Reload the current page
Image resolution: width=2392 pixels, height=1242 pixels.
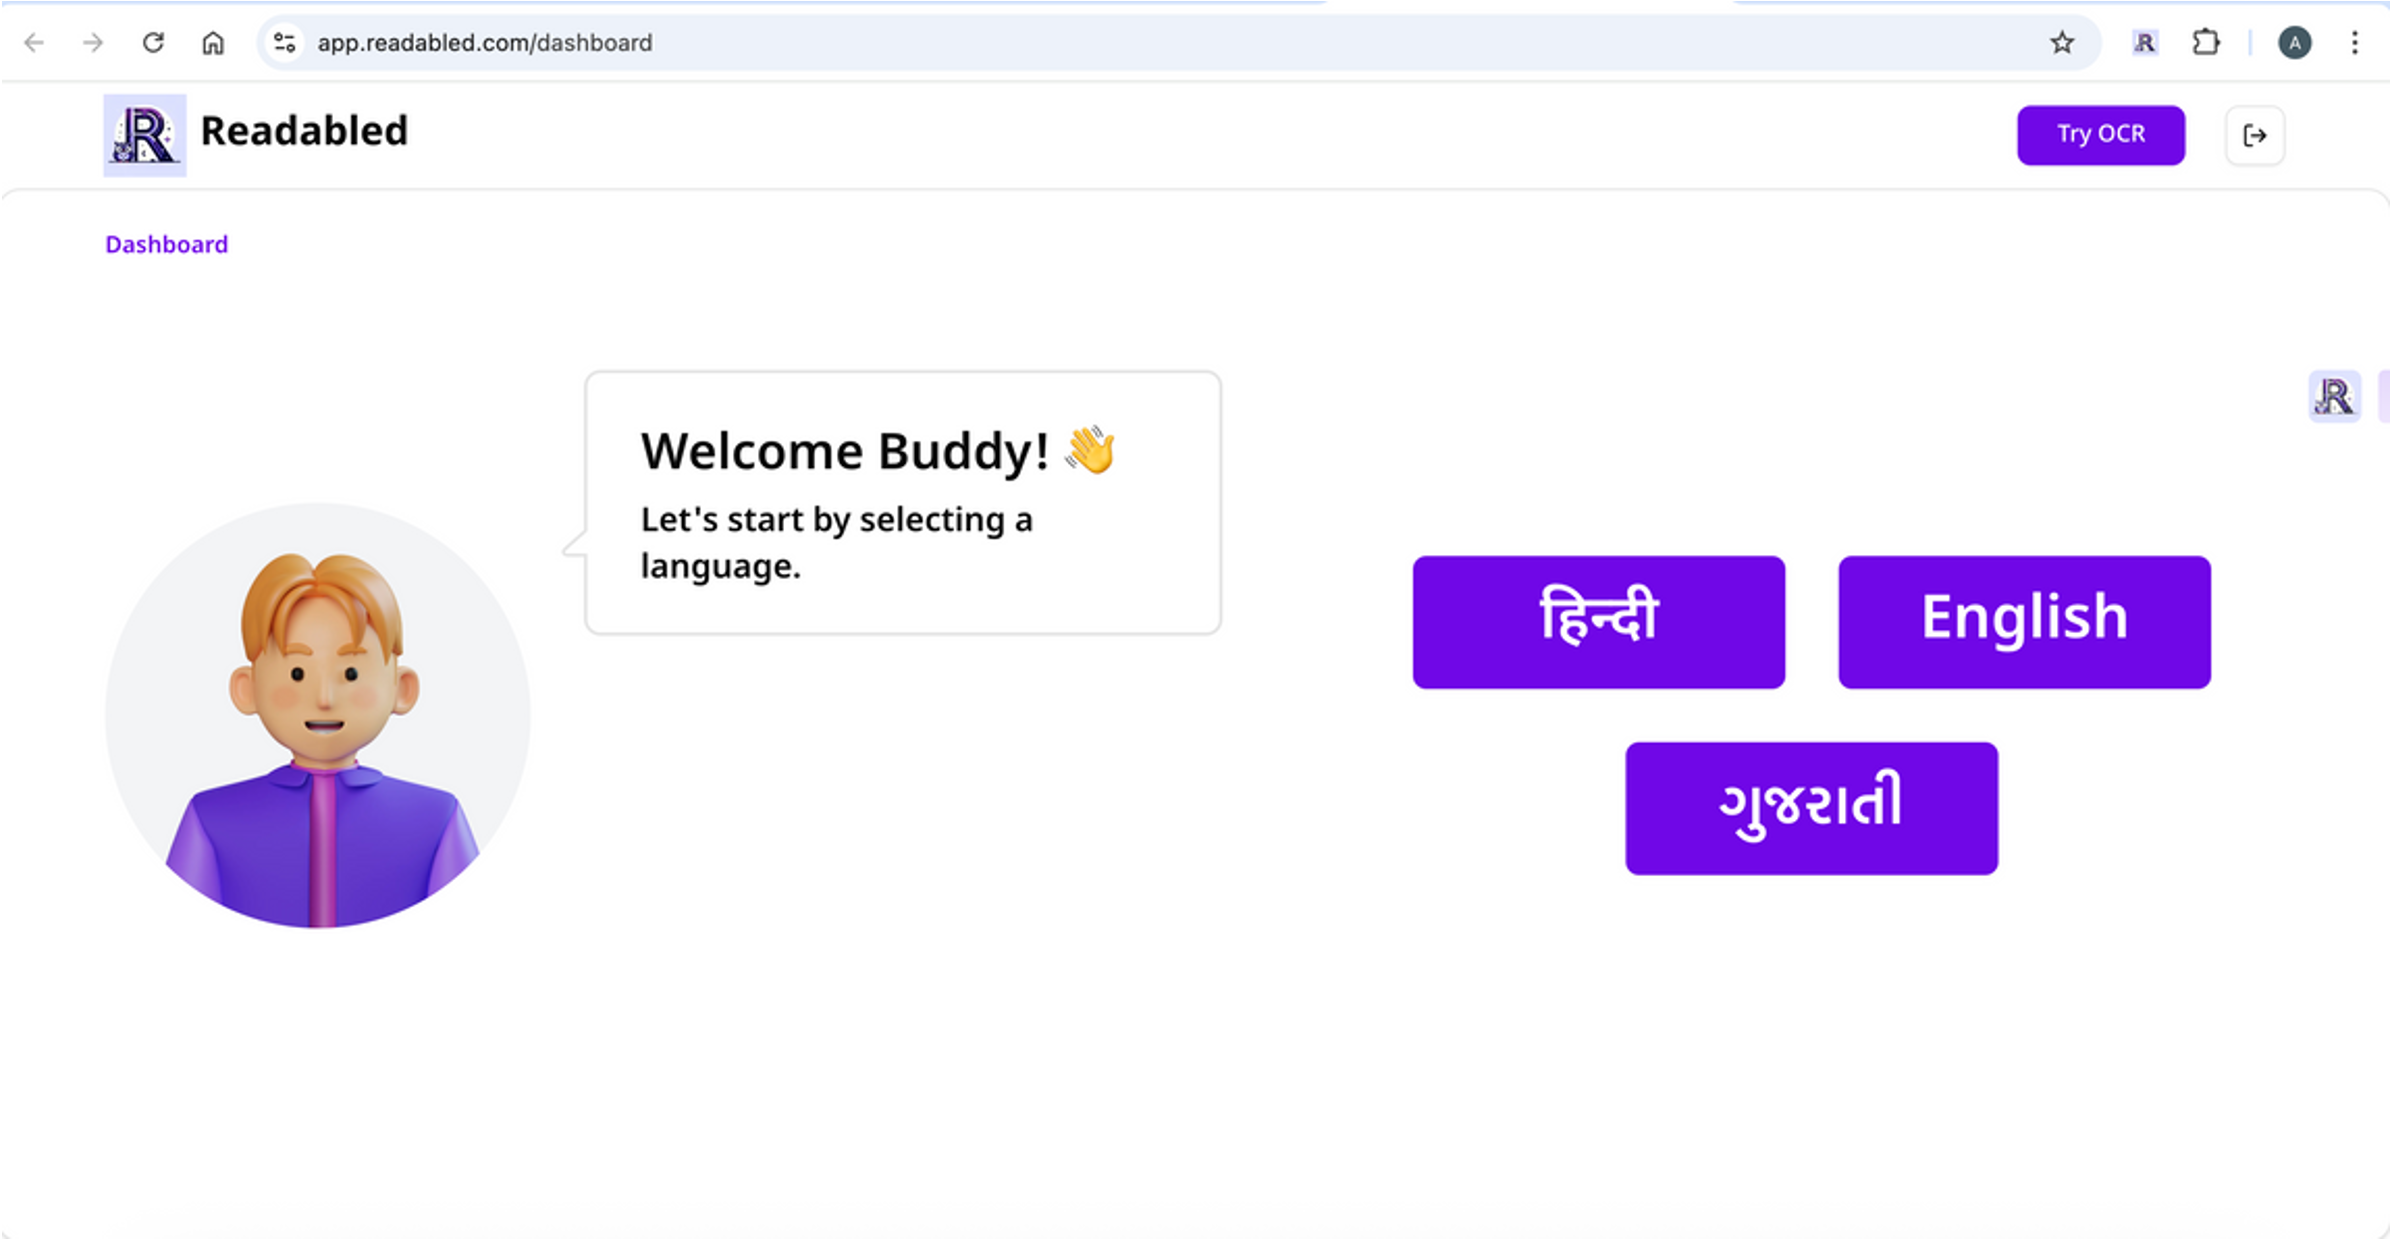[x=153, y=43]
